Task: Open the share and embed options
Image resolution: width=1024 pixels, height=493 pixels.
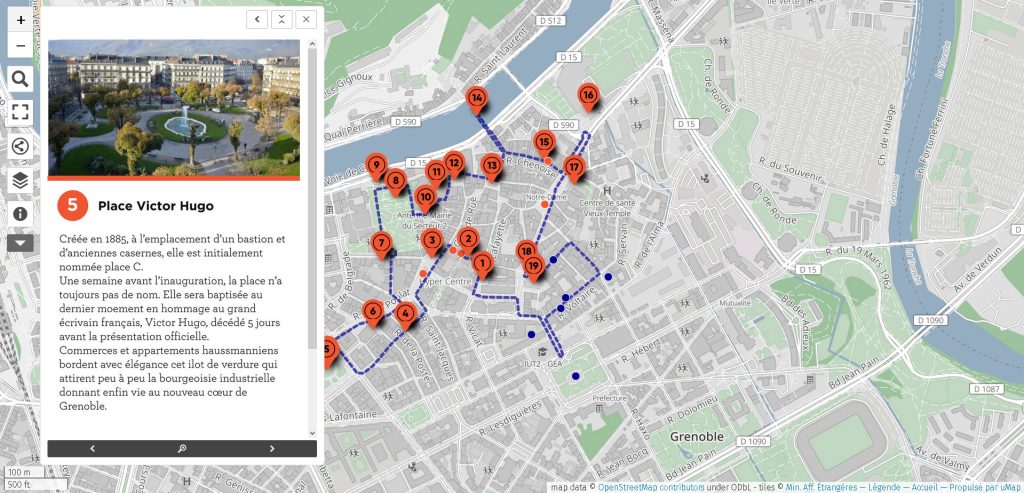Action: tap(21, 147)
